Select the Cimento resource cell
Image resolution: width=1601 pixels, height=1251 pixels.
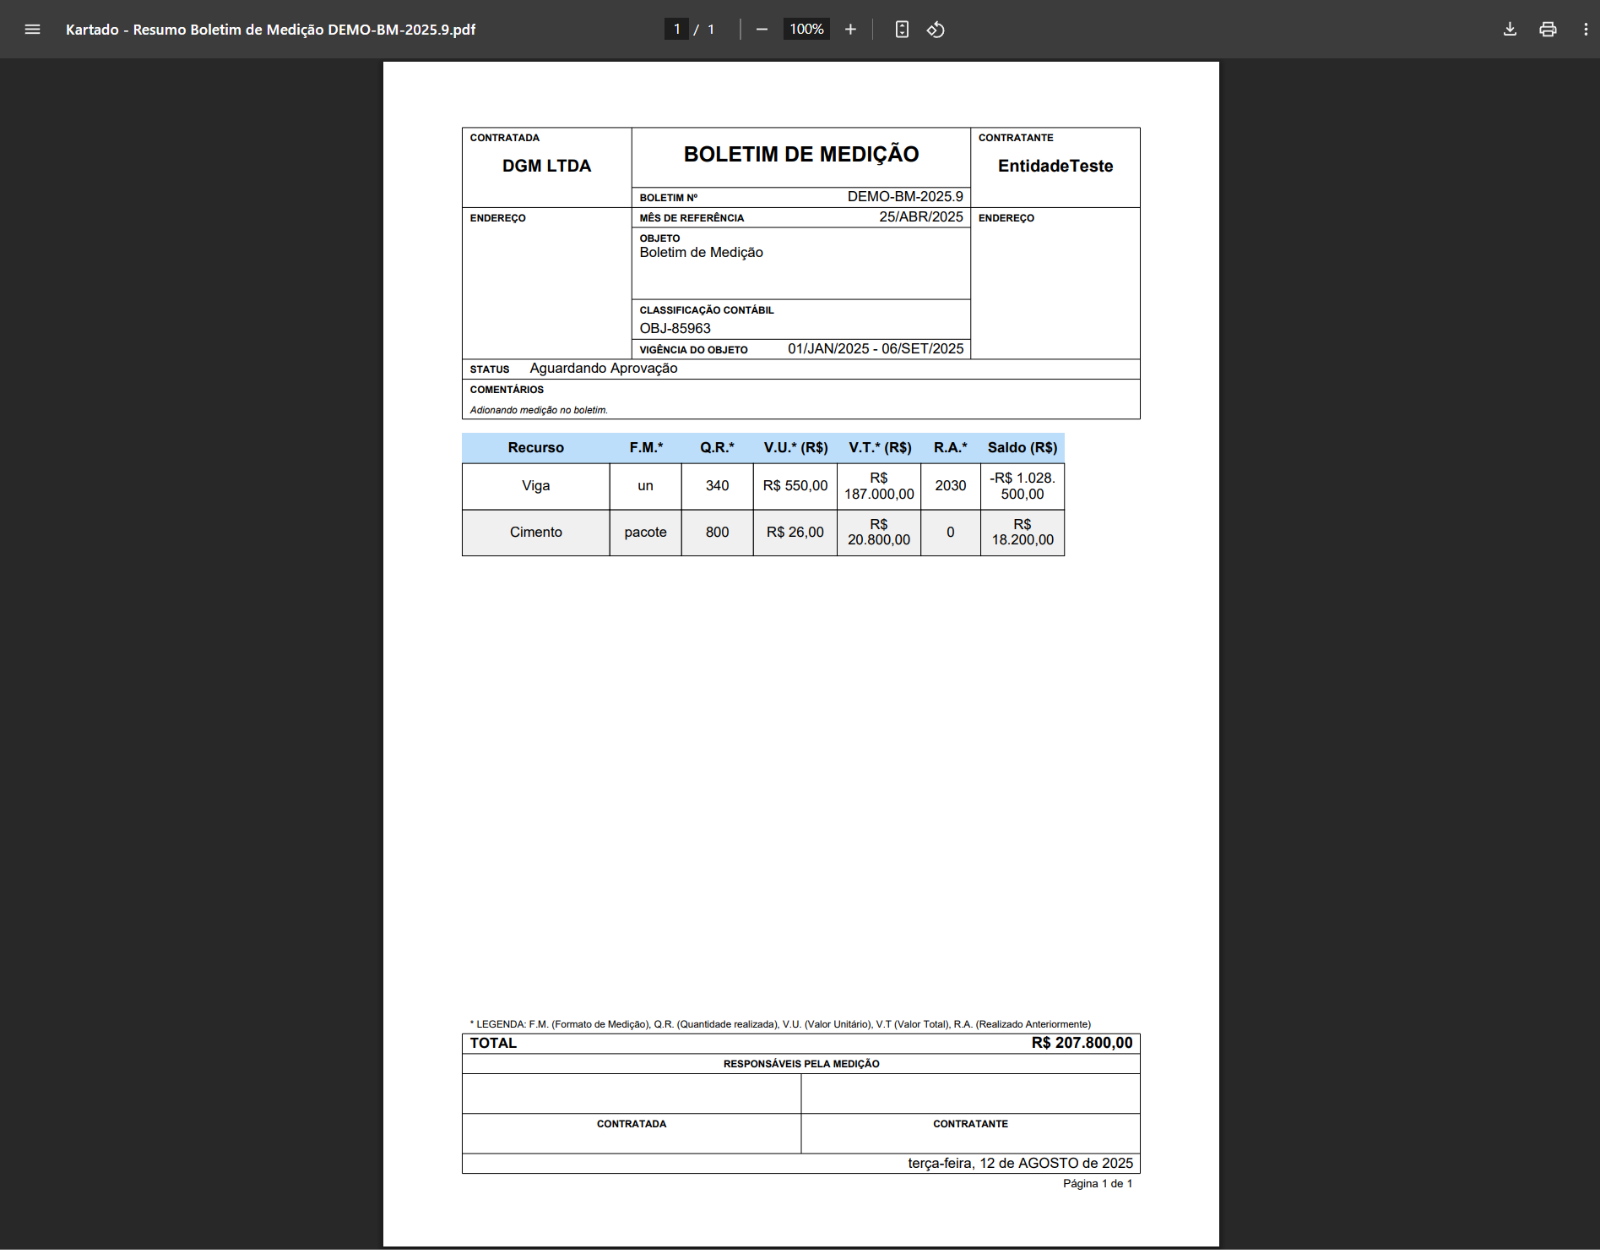coord(536,532)
